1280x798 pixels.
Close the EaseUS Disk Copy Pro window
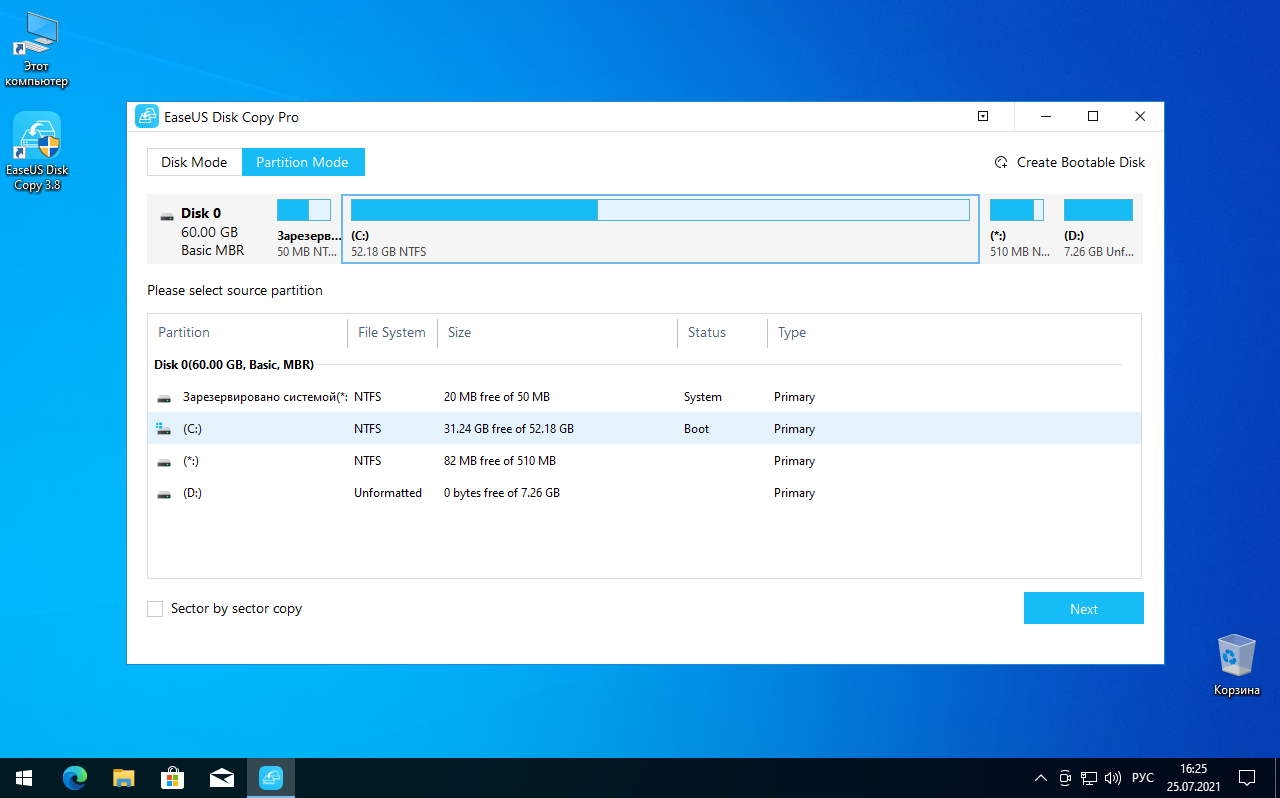(1140, 116)
